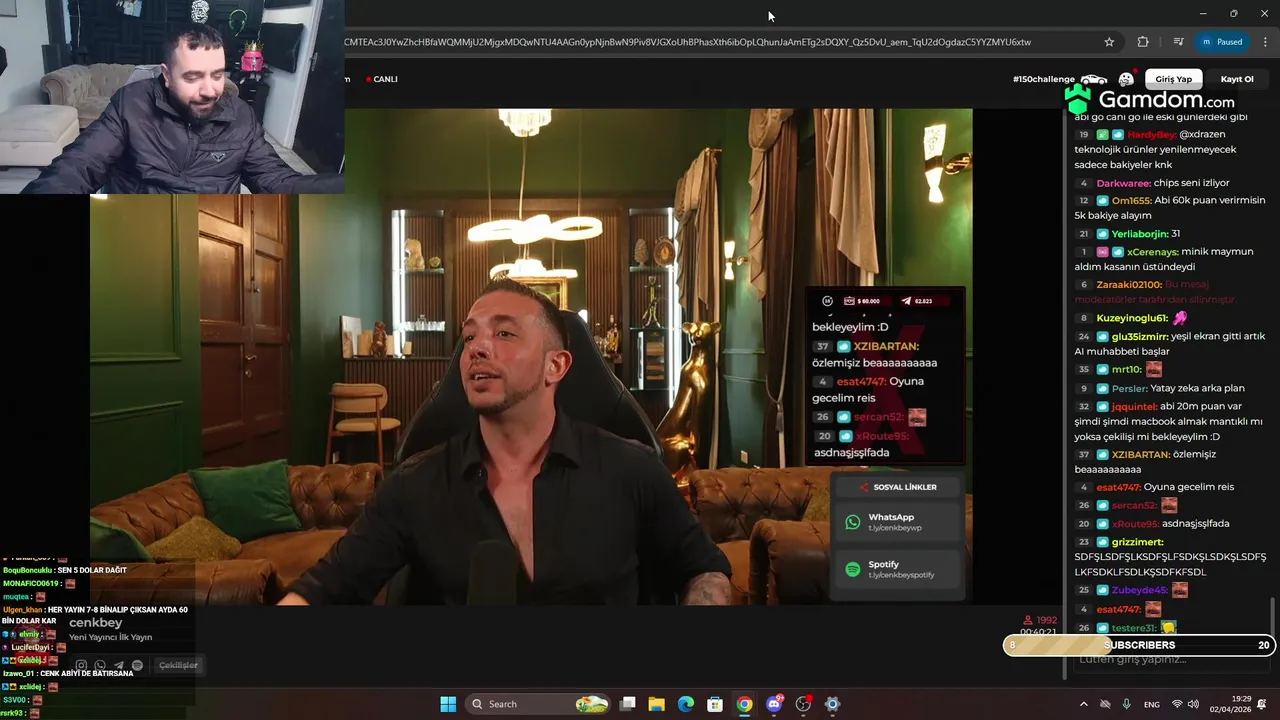Open the cenkbey channel name
Viewport: 1280px width, 720px height.
[x=95, y=623]
